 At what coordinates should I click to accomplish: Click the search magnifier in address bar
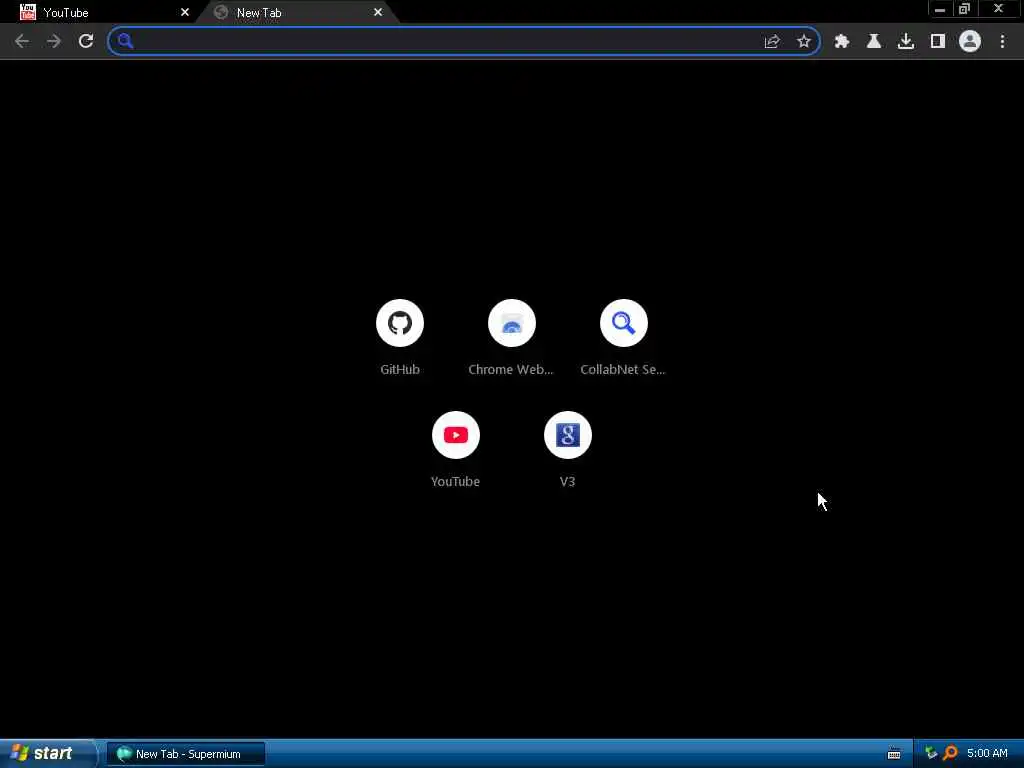[125, 41]
